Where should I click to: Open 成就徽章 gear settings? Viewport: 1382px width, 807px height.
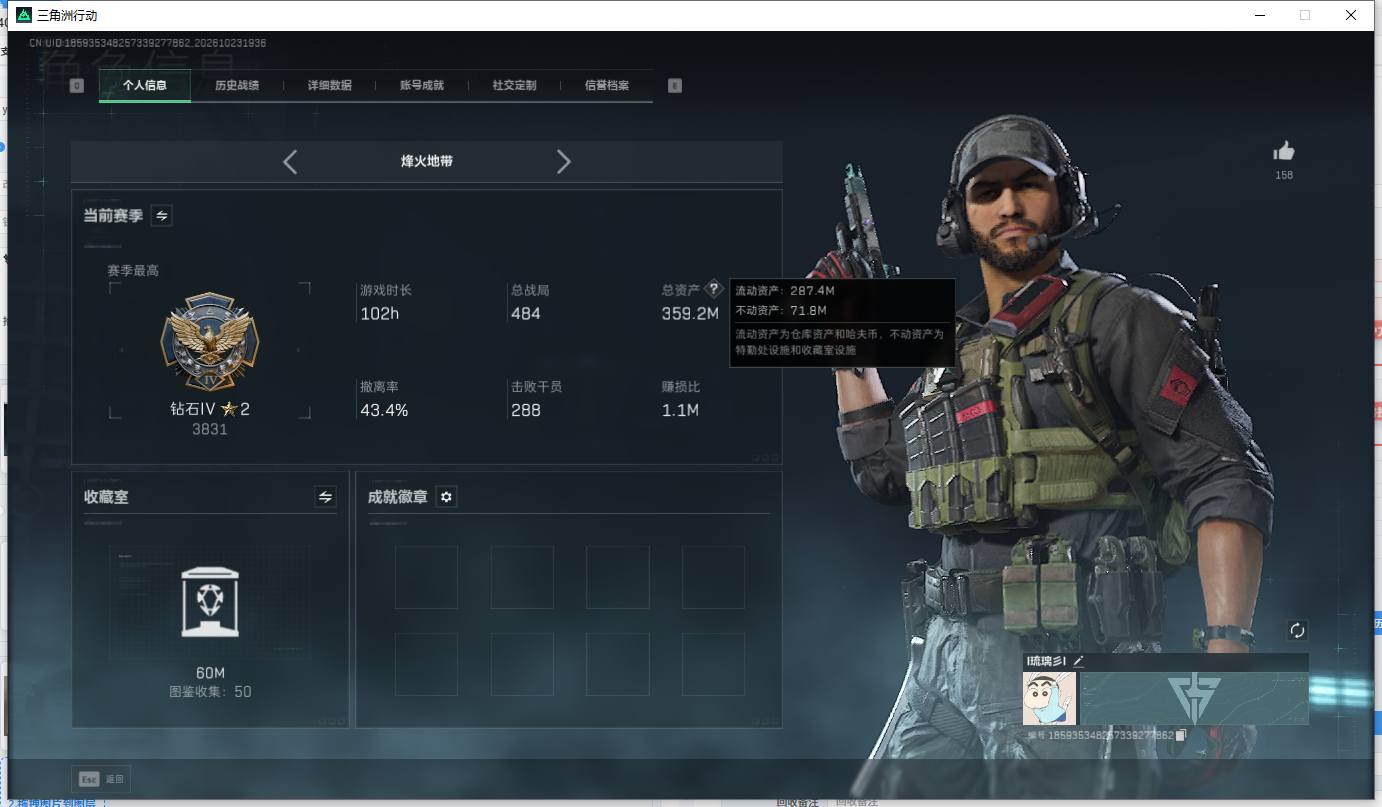pos(447,496)
